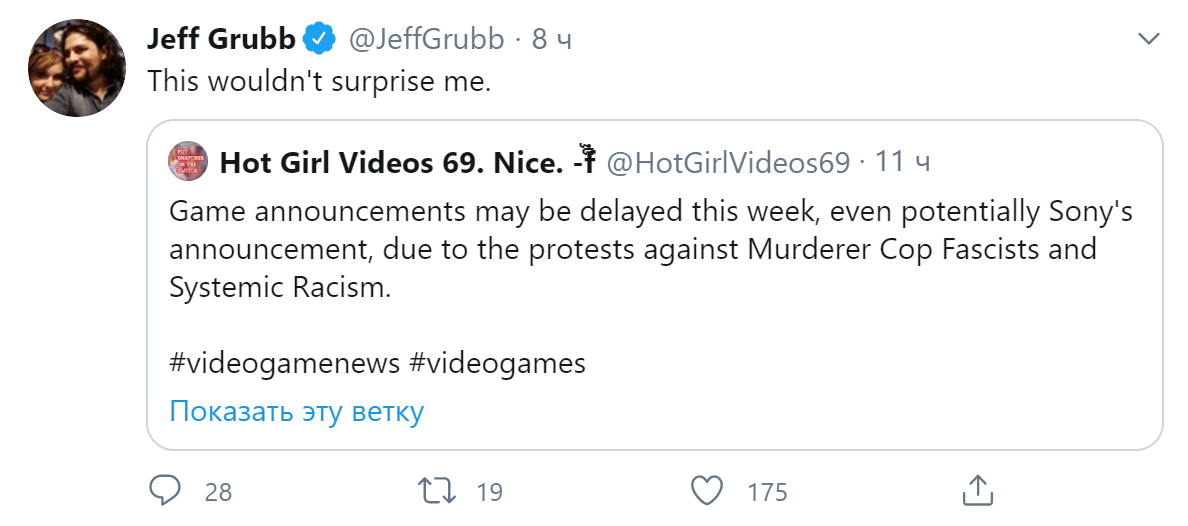
Task: Click the retweet count 19
Action: point(489,491)
